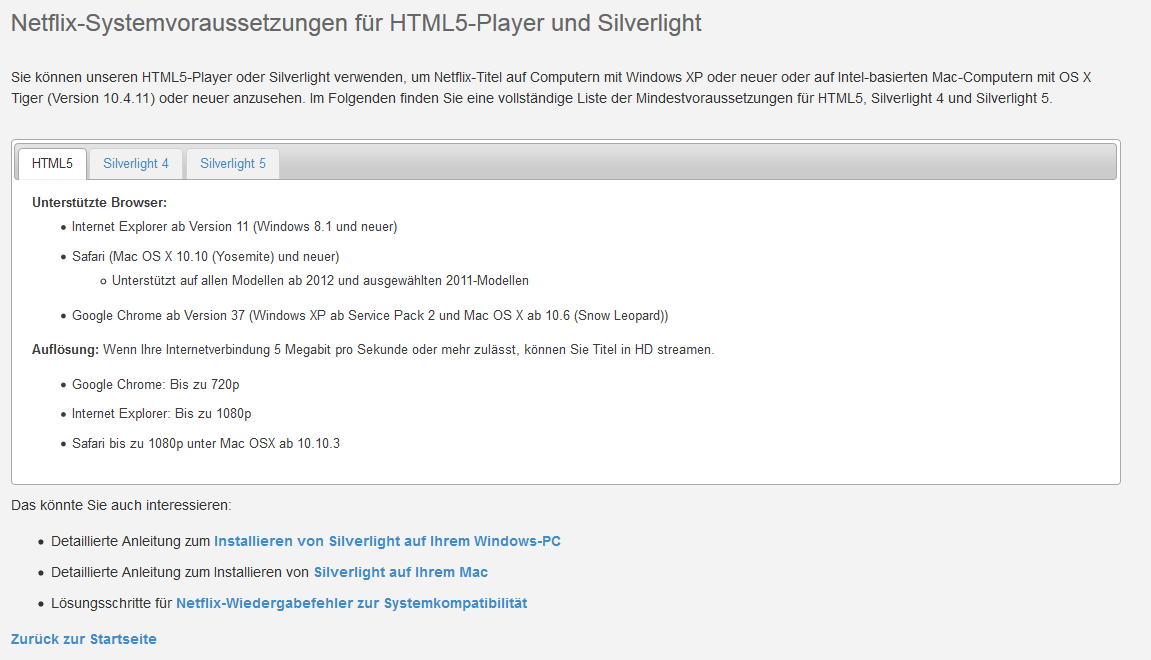The image size is (1151, 660).
Task: Go back via Zurück zur Startseite
Action: (84, 639)
